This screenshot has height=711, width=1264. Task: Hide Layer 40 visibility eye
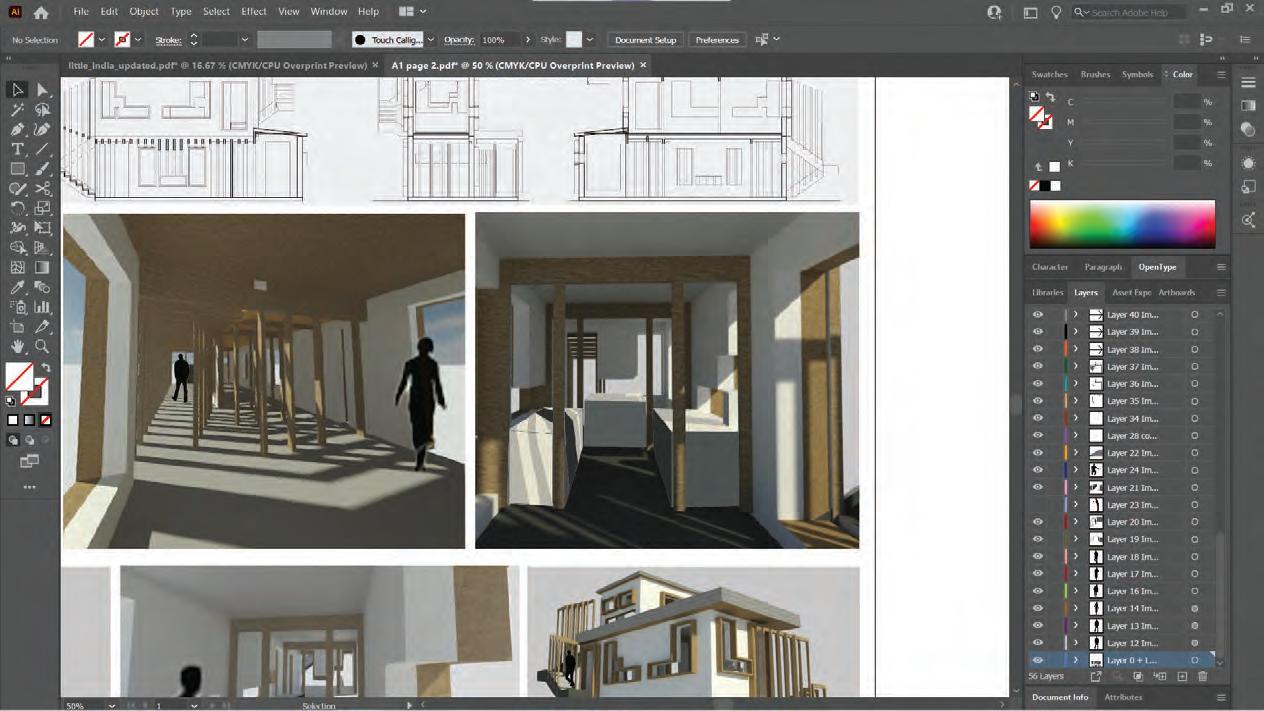(x=1038, y=314)
